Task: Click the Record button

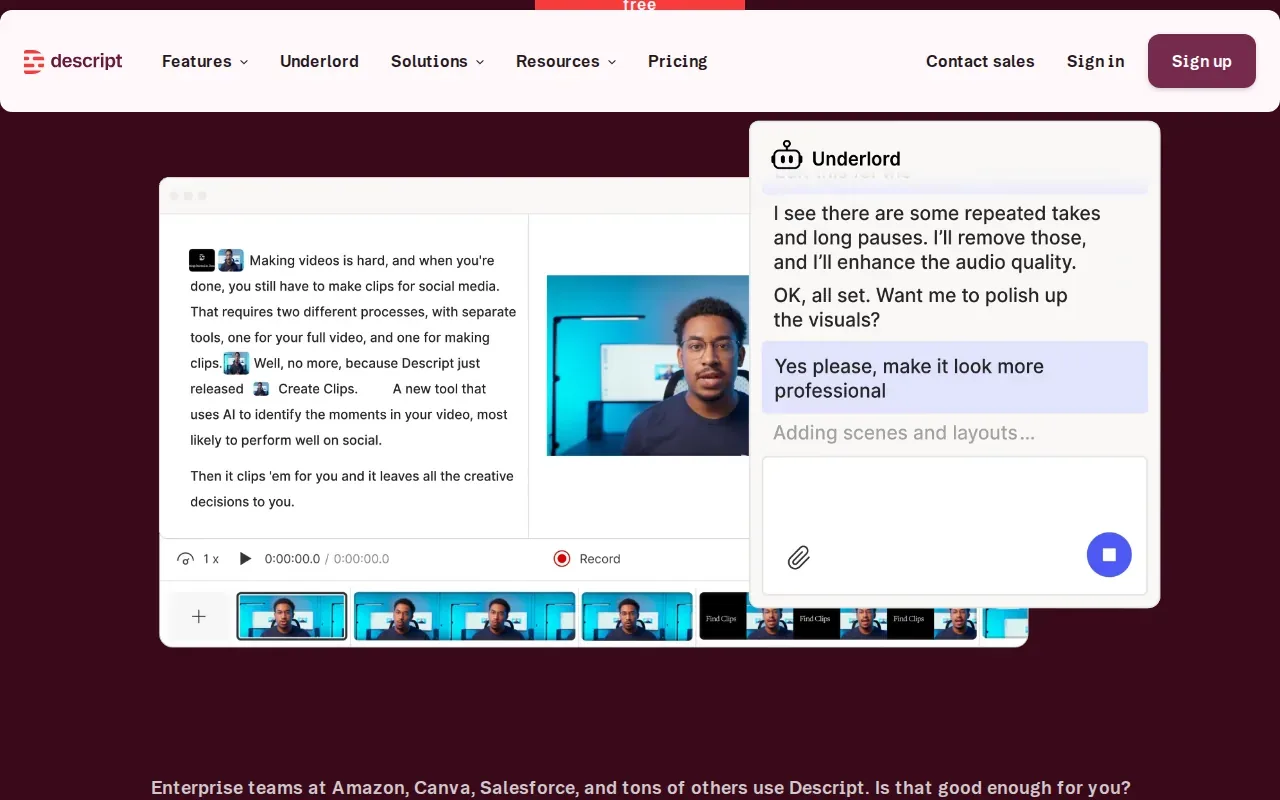Action: click(587, 559)
